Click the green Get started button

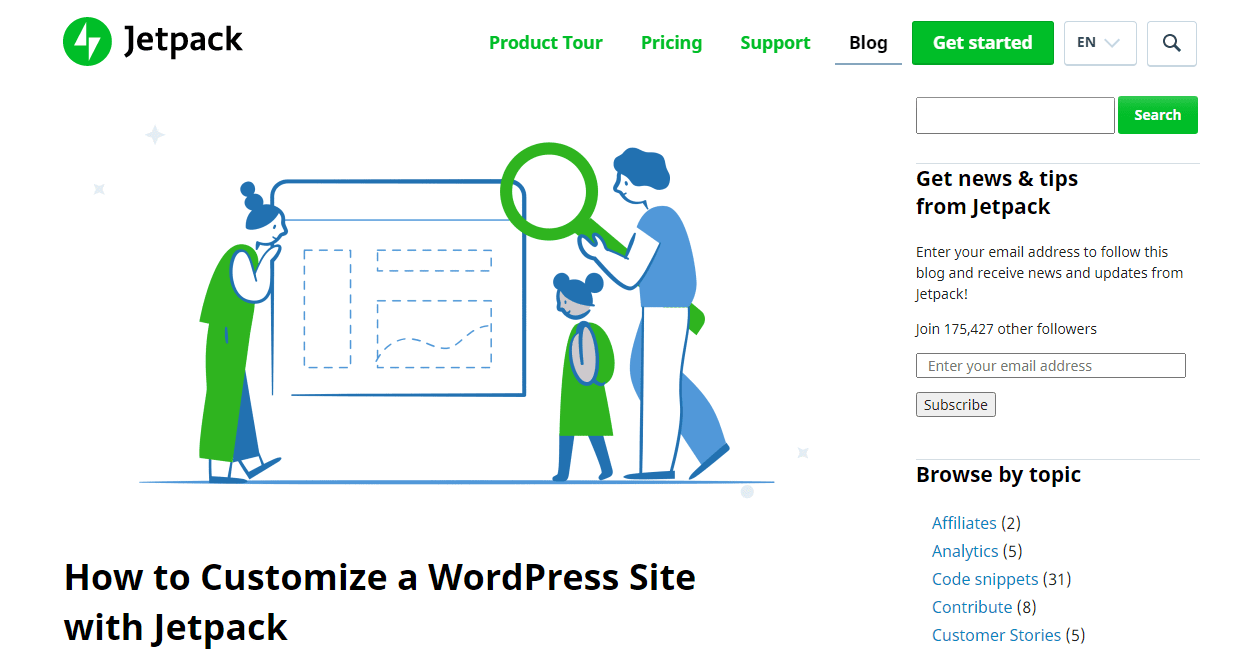tap(982, 43)
